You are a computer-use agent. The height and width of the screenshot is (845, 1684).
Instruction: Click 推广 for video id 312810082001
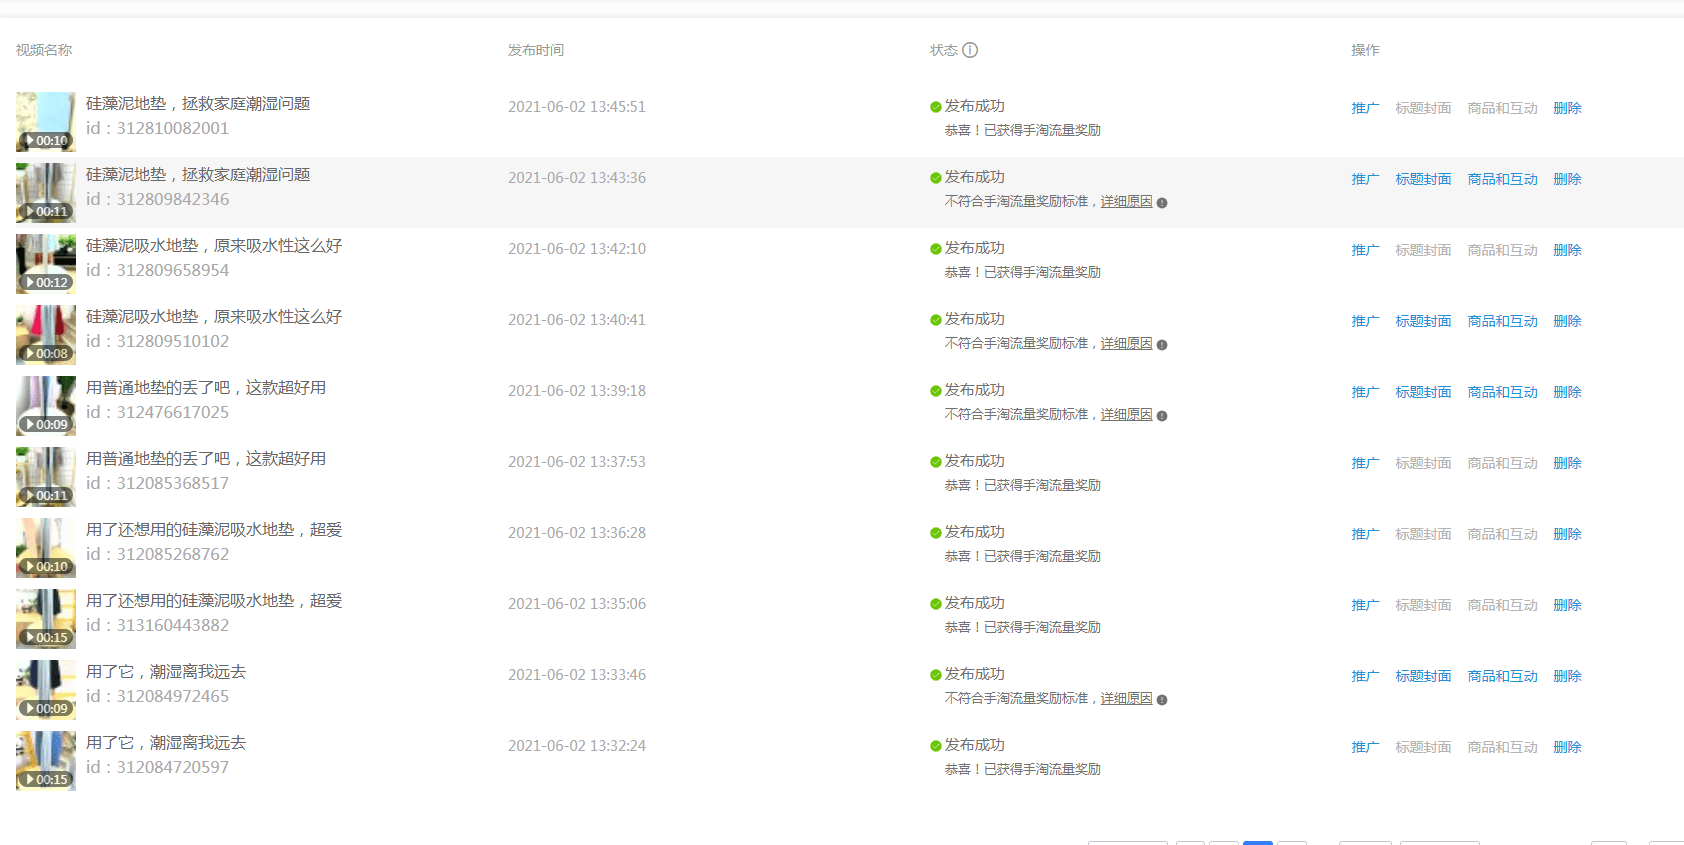tap(1365, 108)
